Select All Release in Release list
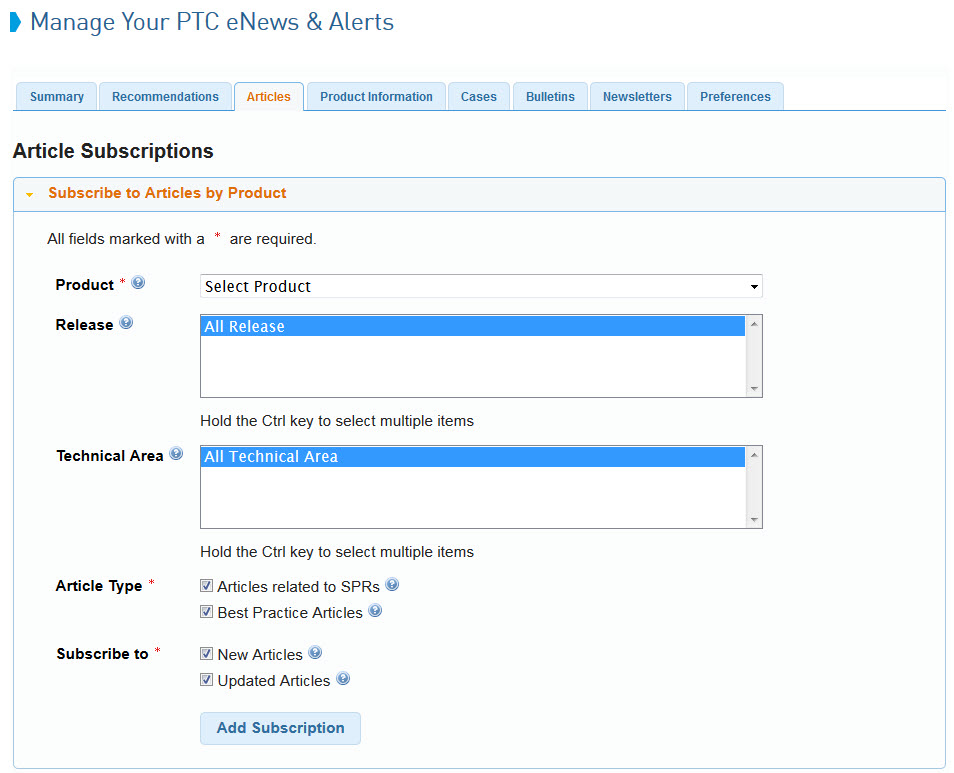Screen dimensions: 954x773 473,326
